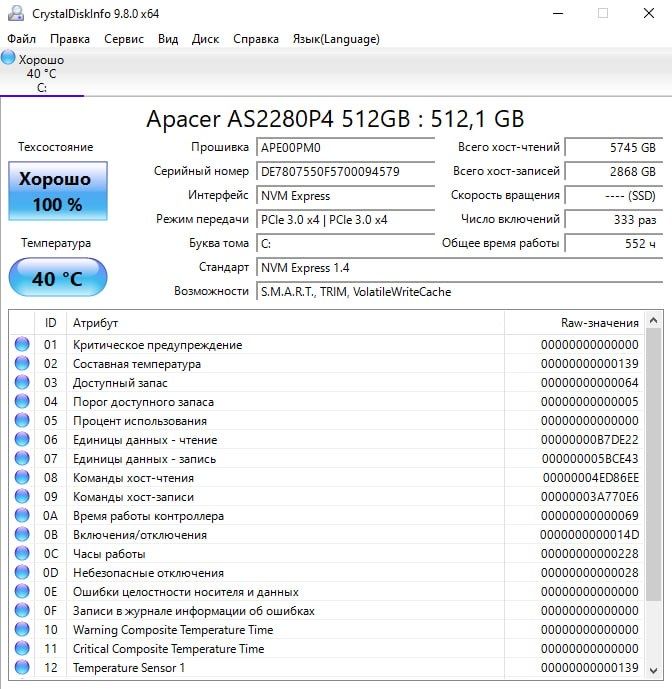
Task: Open the Язык(Language) menu
Action: [x=336, y=39]
